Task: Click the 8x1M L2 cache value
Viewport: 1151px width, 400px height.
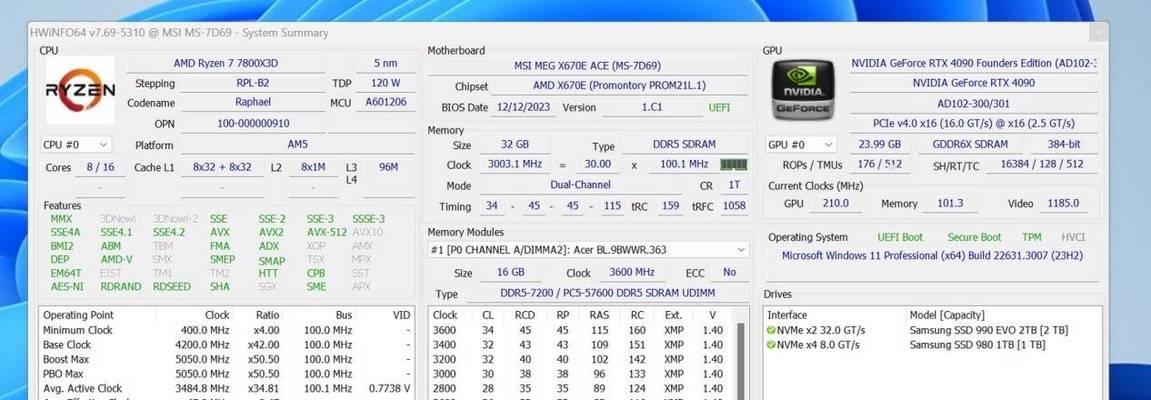Action: click(x=313, y=167)
